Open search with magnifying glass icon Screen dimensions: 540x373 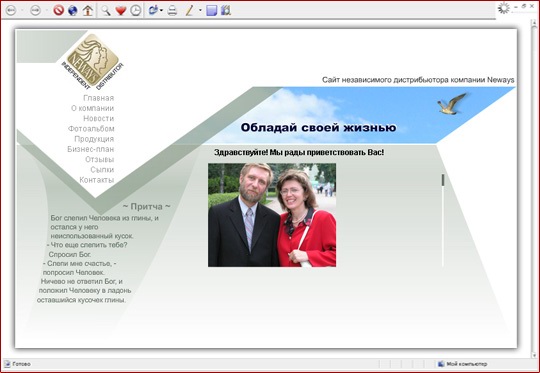click(x=106, y=10)
